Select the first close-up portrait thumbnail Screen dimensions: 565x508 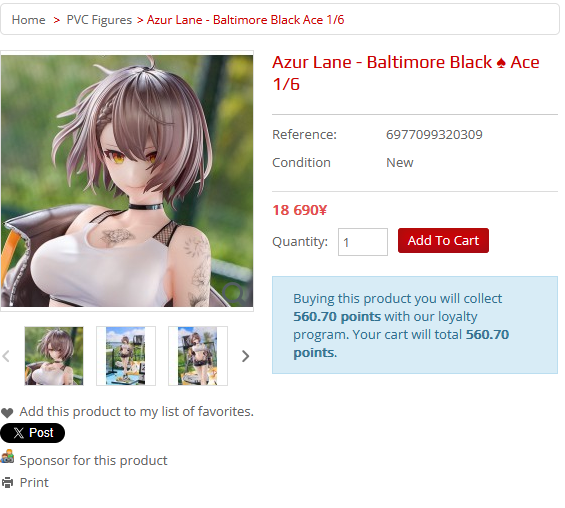54,356
